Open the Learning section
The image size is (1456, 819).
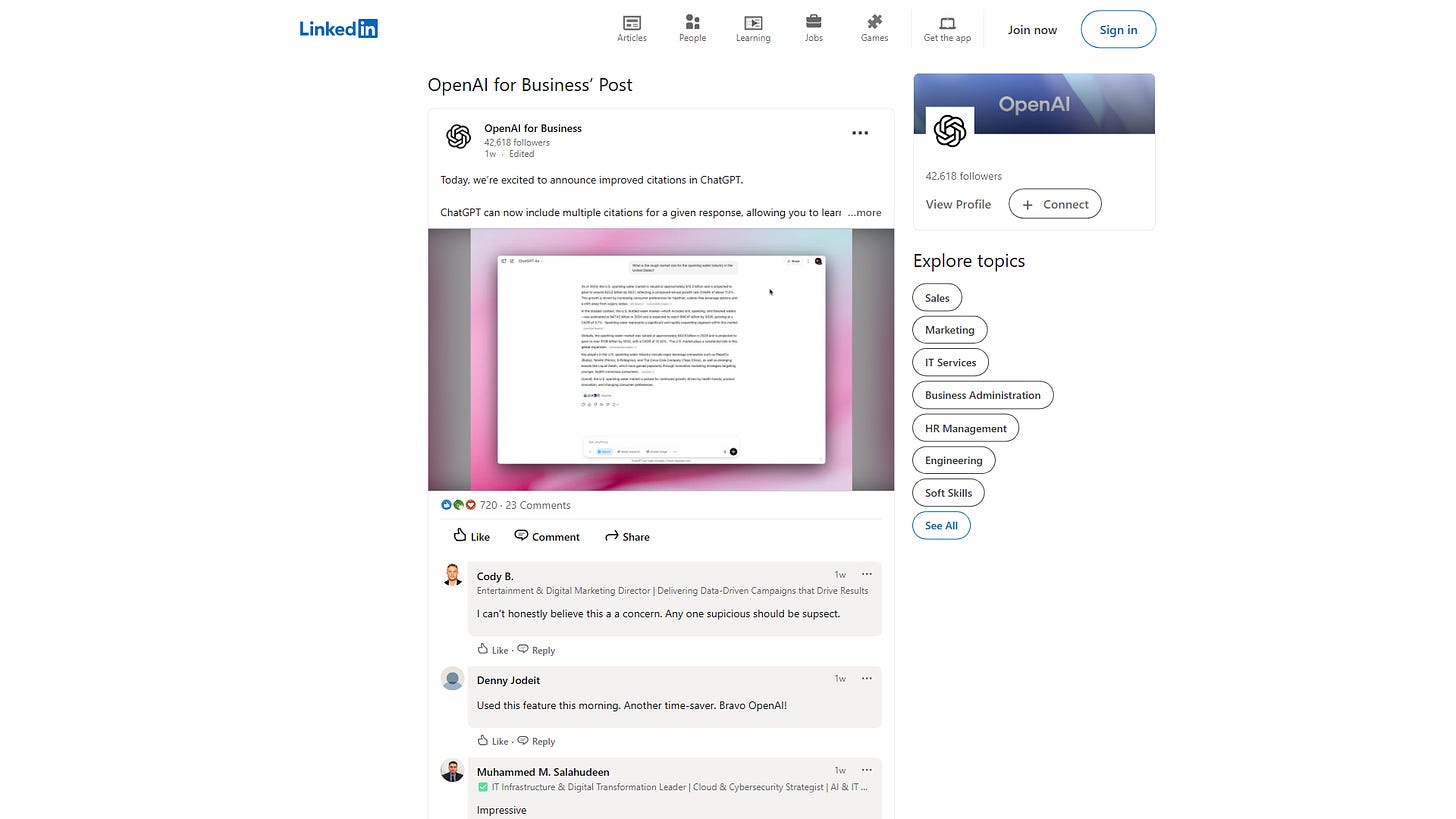753,29
